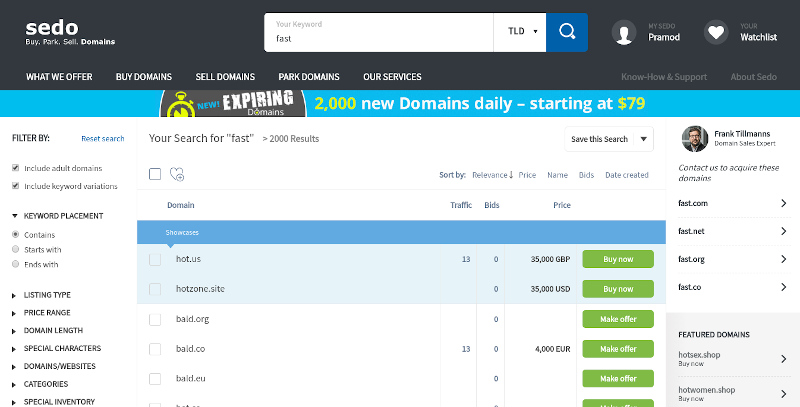This screenshot has height=407, width=800.
Task: Toggle Include adult domains checkbox
Action: coord(15,168)
